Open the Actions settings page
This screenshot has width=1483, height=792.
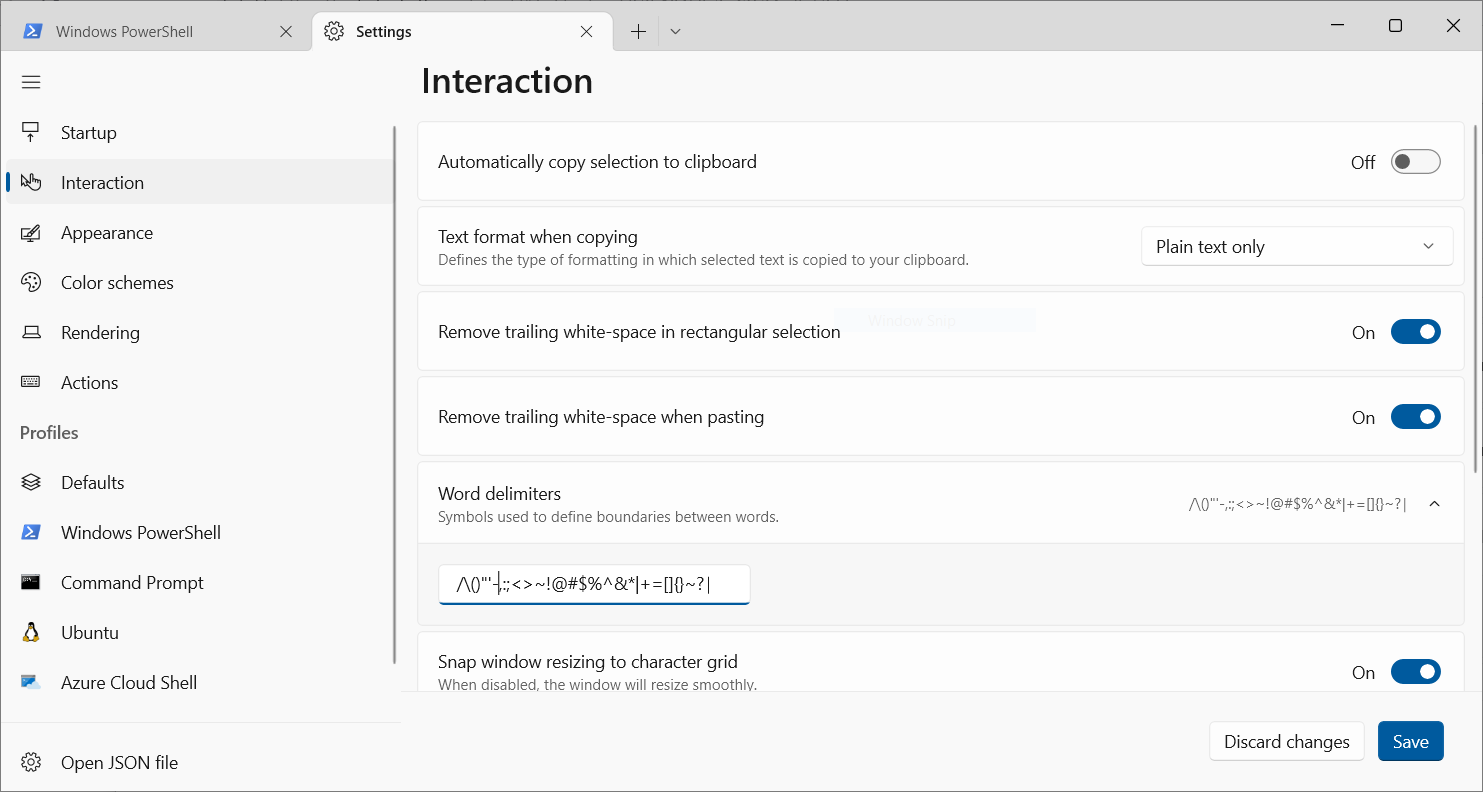[90, 382]
